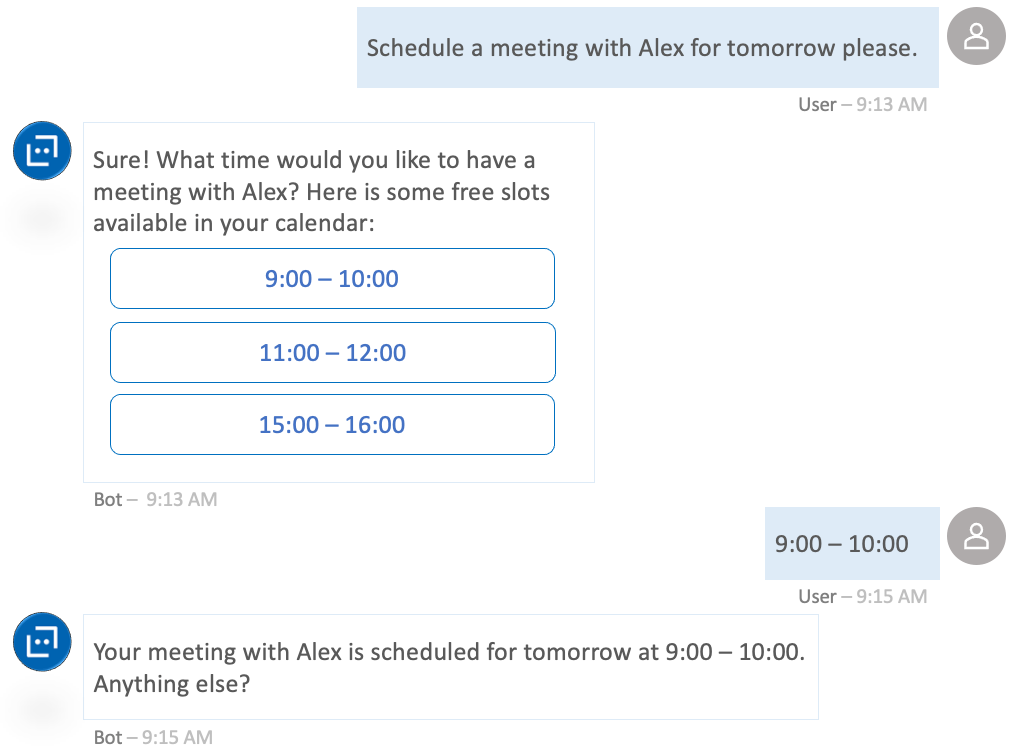
Task: Click the gray user silhouette icon mid-screen
Action: pos(975,536)
